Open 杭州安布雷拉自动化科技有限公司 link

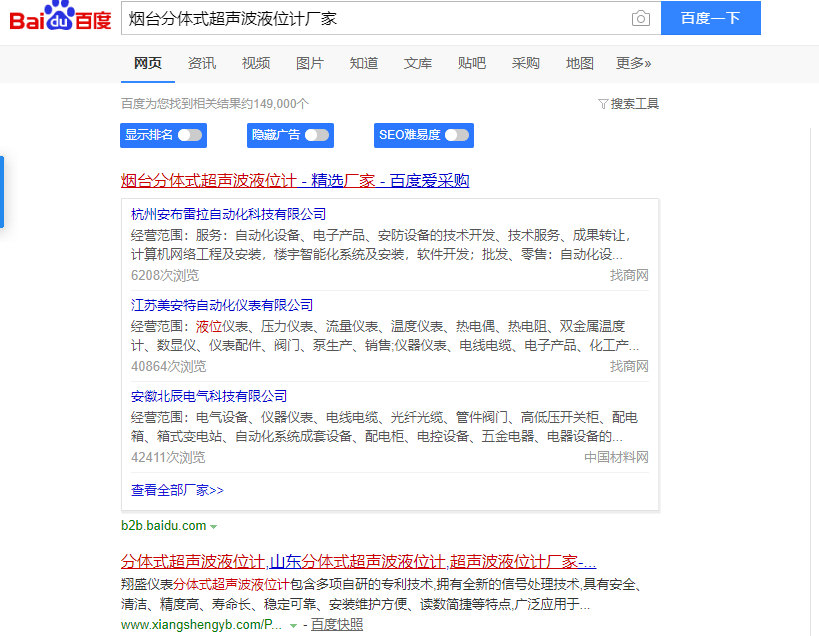(x=229, y=214)
